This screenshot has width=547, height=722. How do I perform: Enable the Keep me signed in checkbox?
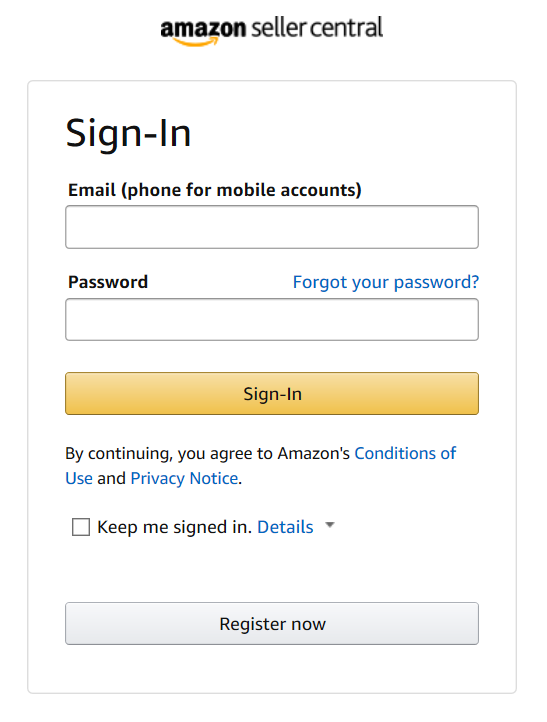[81, 527]
